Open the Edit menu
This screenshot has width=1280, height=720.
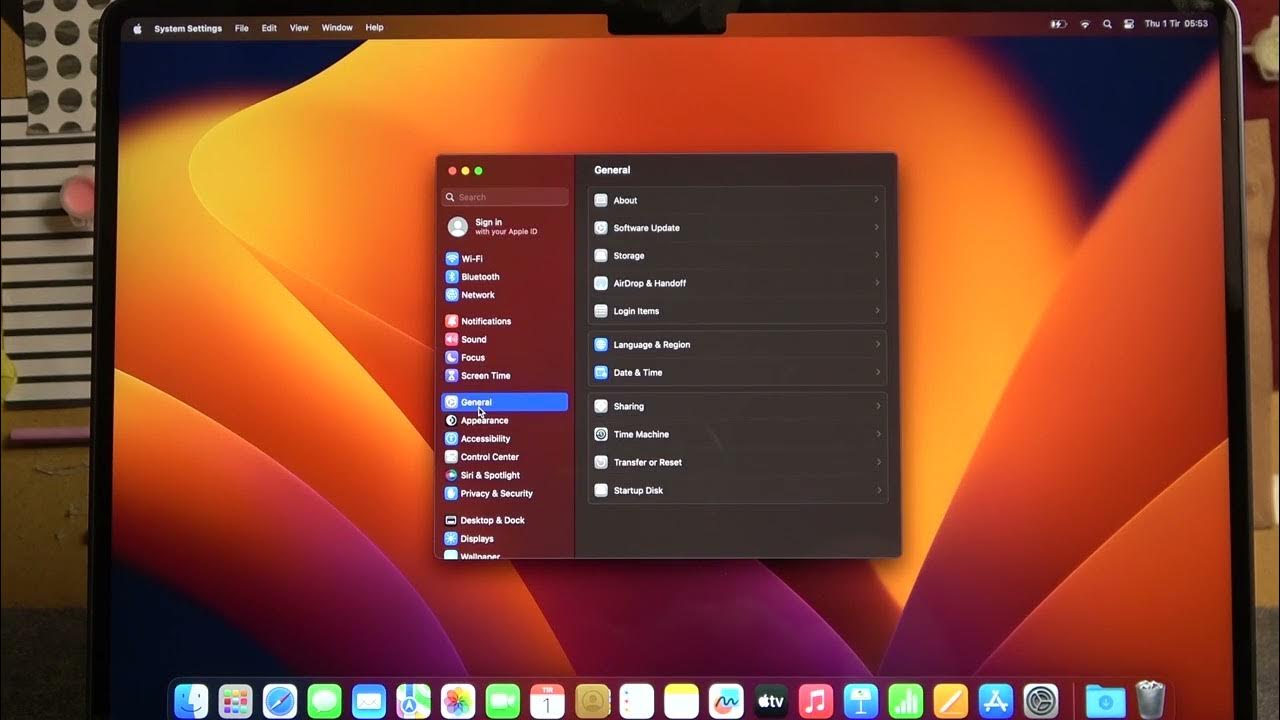[x=269, y=29]
